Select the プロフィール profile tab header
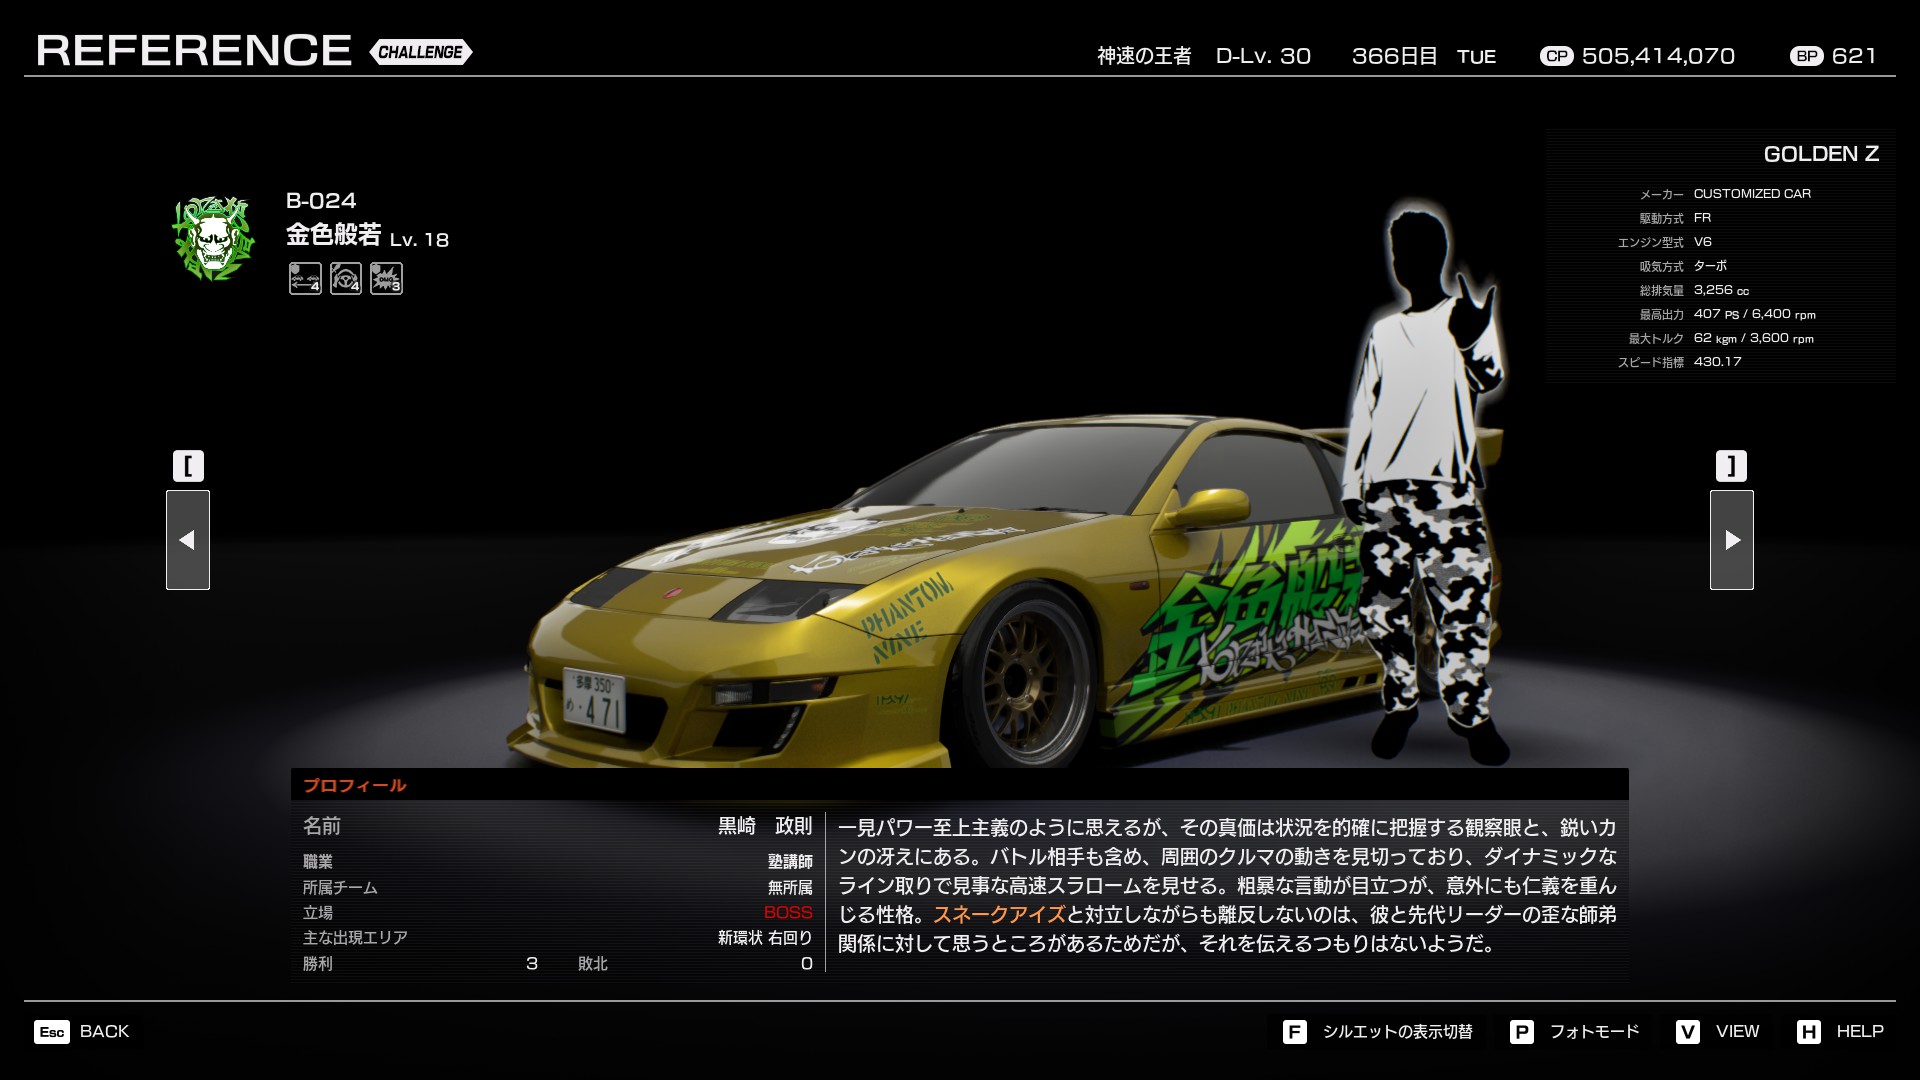 point(355,785)
